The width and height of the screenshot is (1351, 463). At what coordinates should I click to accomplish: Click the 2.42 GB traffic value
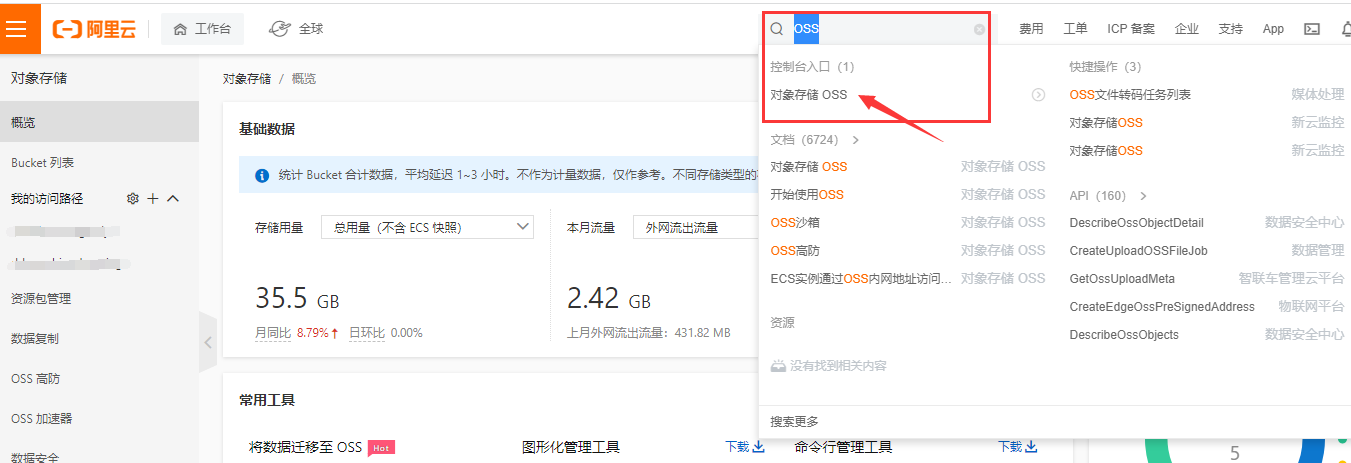608,298
